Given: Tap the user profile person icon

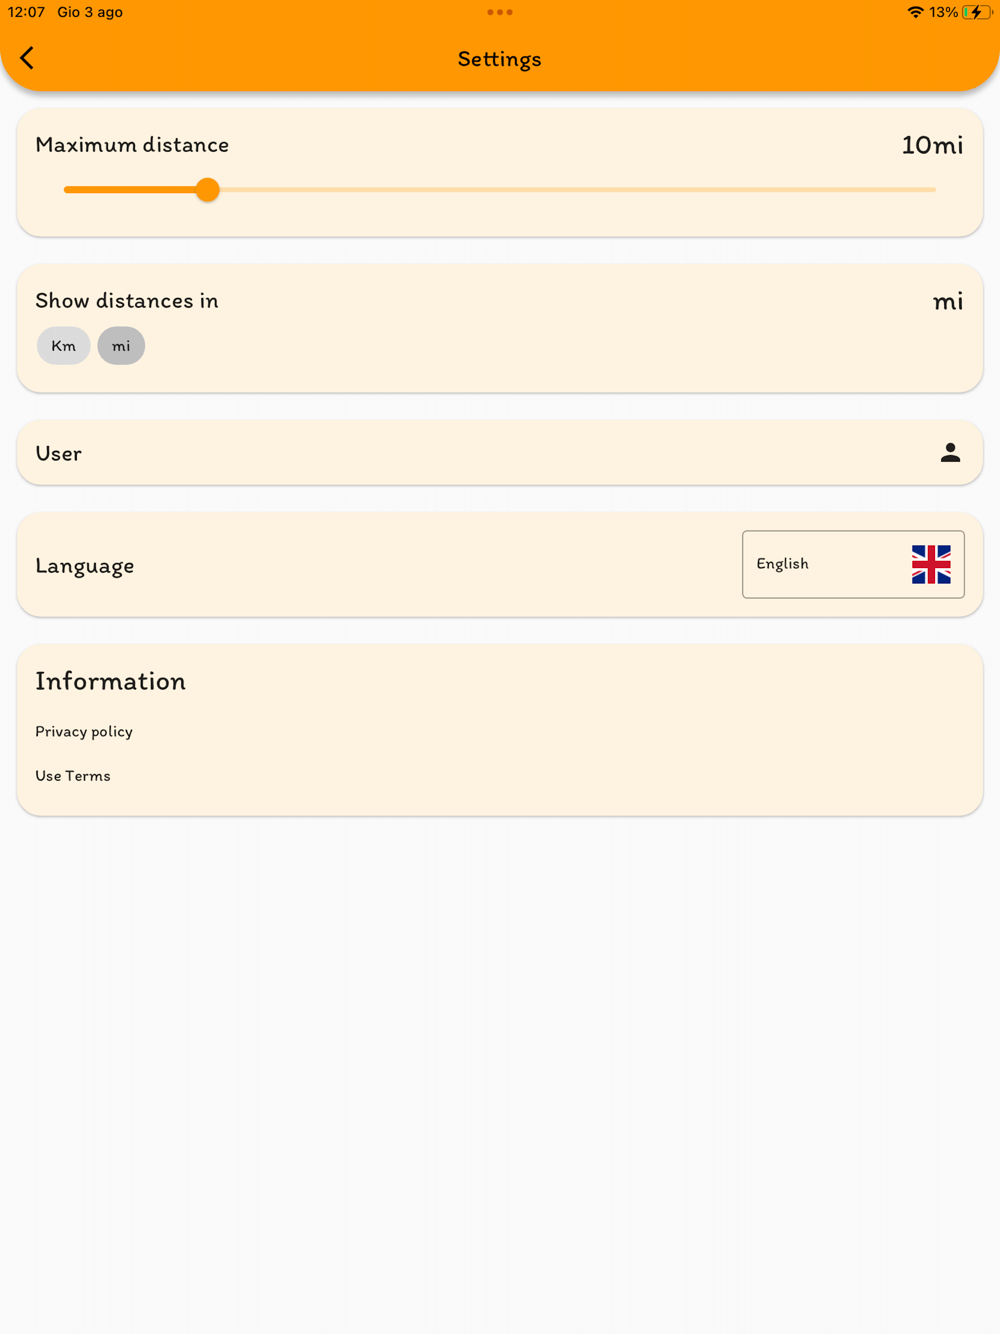Looking at the screenshot, I should point(950,453).
